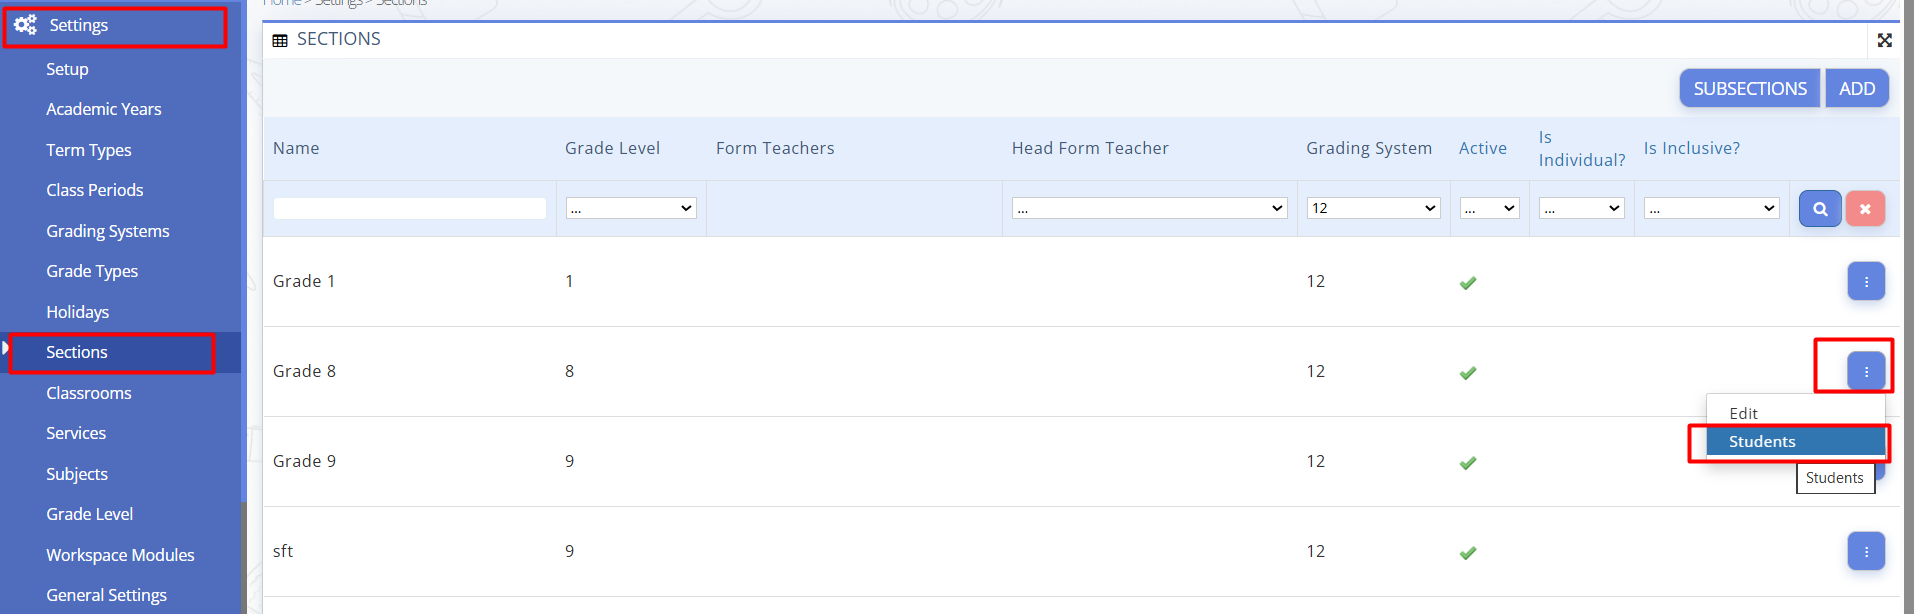The height and width of the screenshot is (614, 1914).
Task: Click the red clear filter icon
Action: pos(1864,209)
